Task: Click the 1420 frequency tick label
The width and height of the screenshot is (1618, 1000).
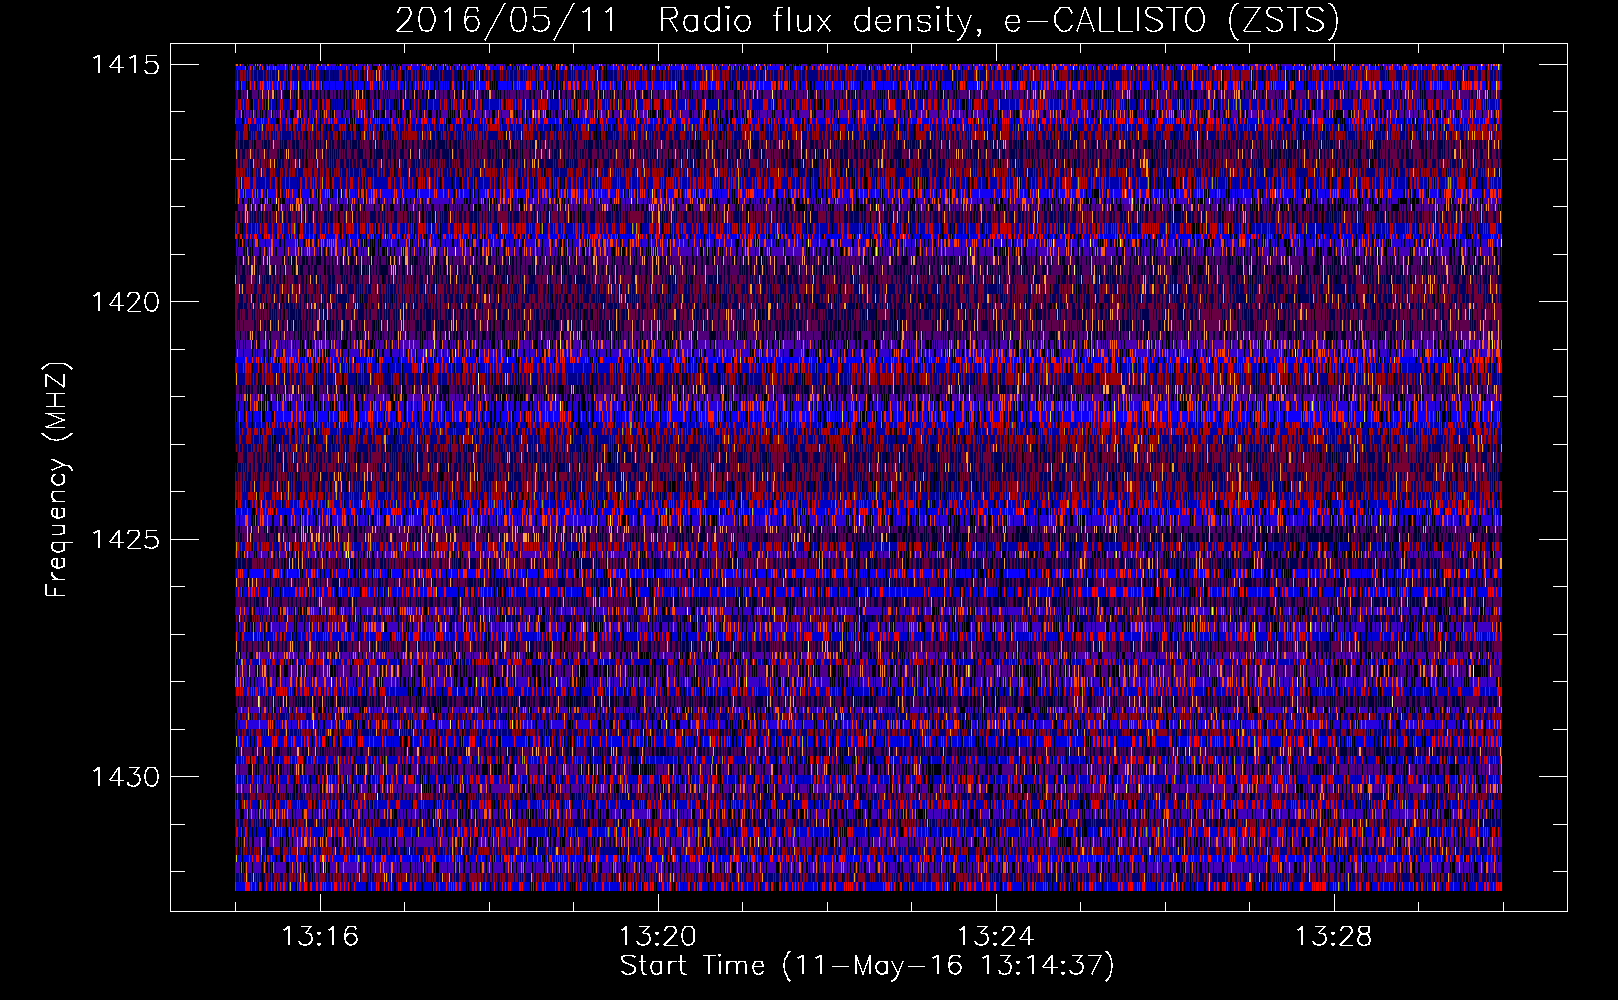Action: click(125, 302)
